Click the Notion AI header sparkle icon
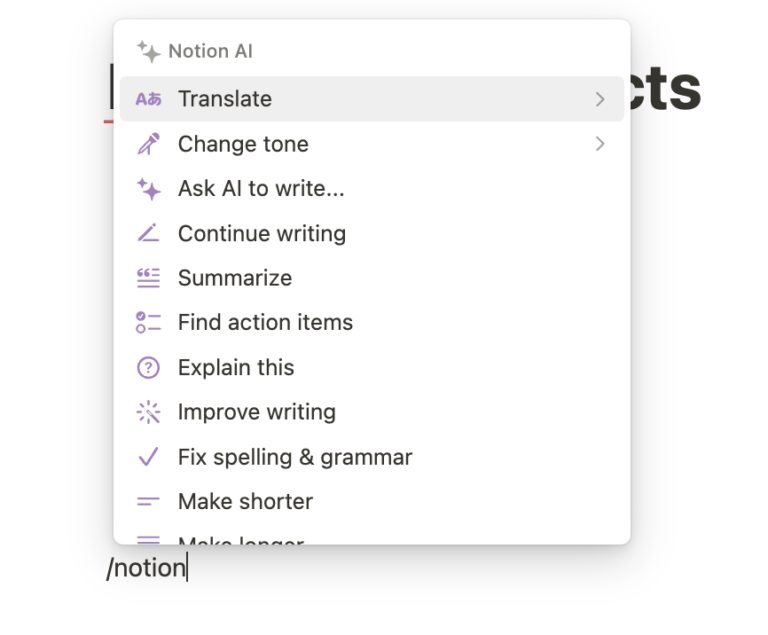This screenshot has height=635, width=768. 148,51
